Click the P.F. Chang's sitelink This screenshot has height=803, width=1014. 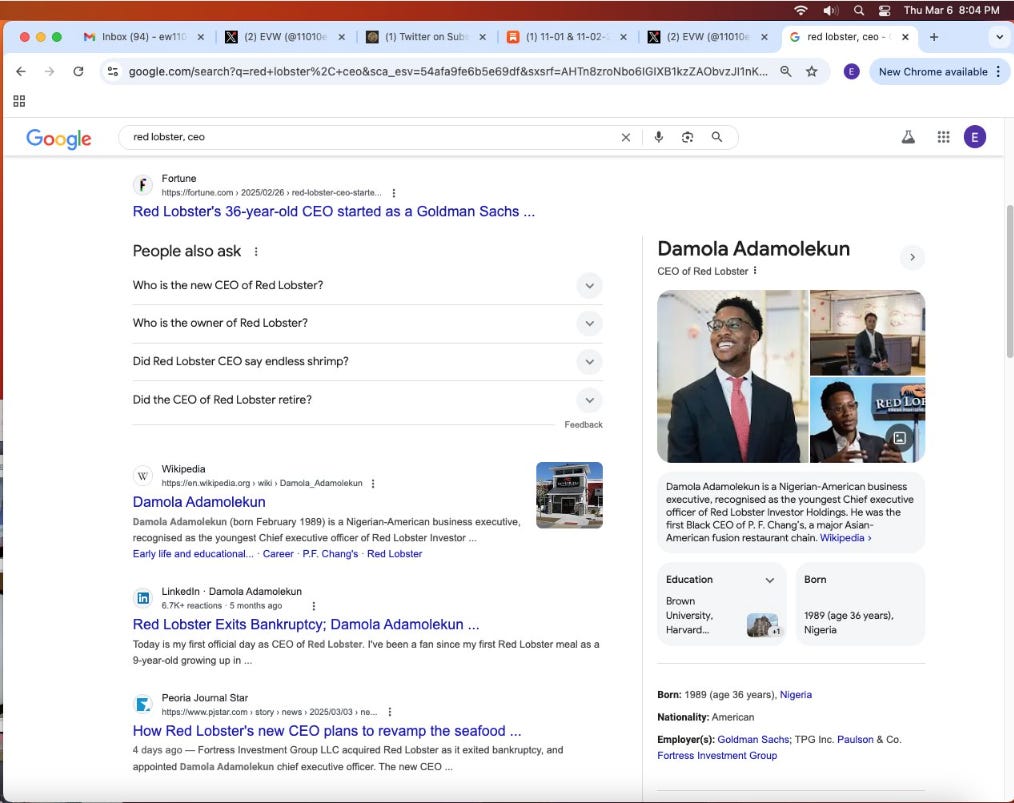point(330,554)
